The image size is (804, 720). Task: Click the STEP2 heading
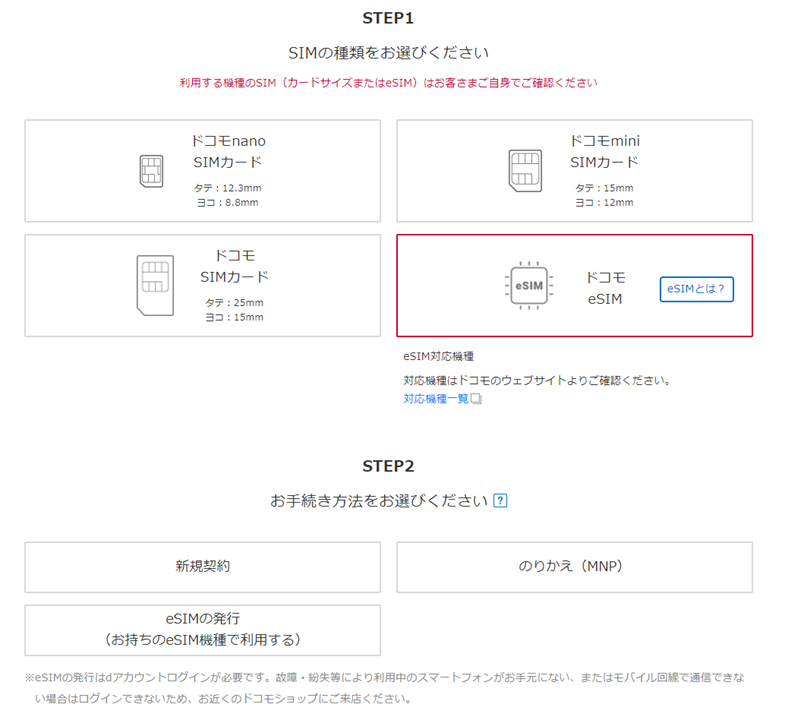[388, 466]
